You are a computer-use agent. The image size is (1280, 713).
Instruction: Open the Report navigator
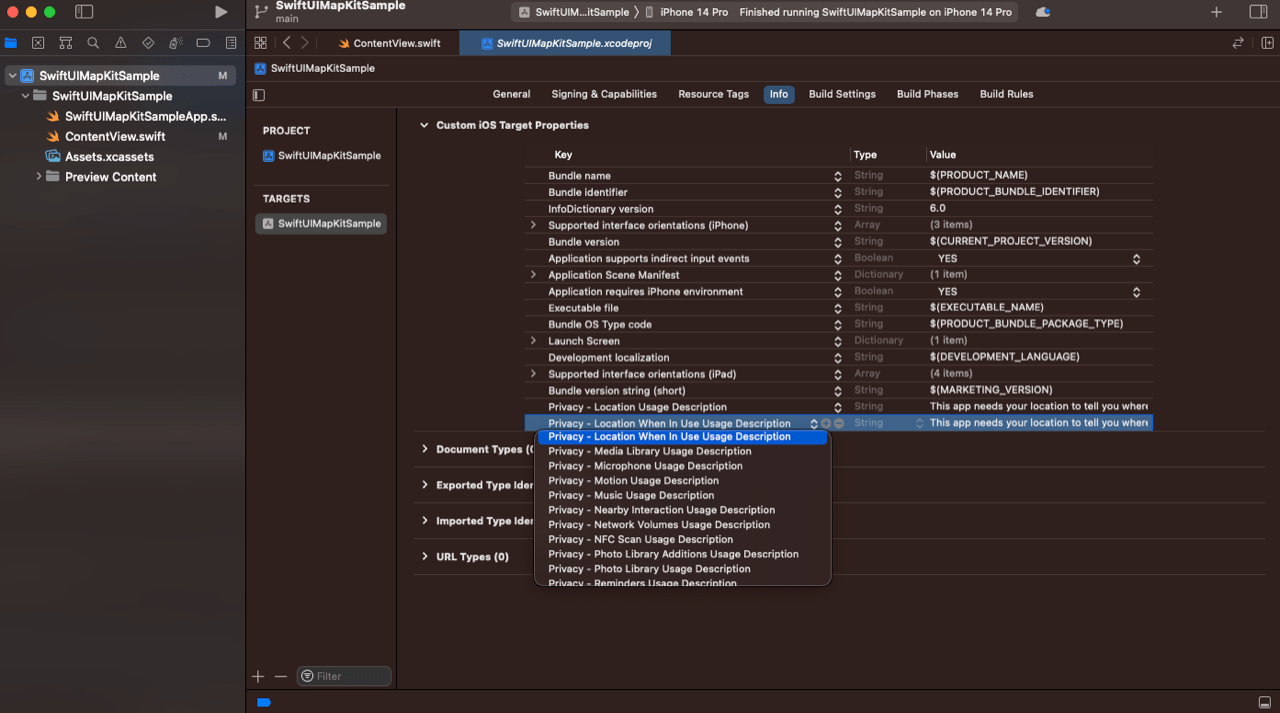pyautogui.click(x=231, y=43)
